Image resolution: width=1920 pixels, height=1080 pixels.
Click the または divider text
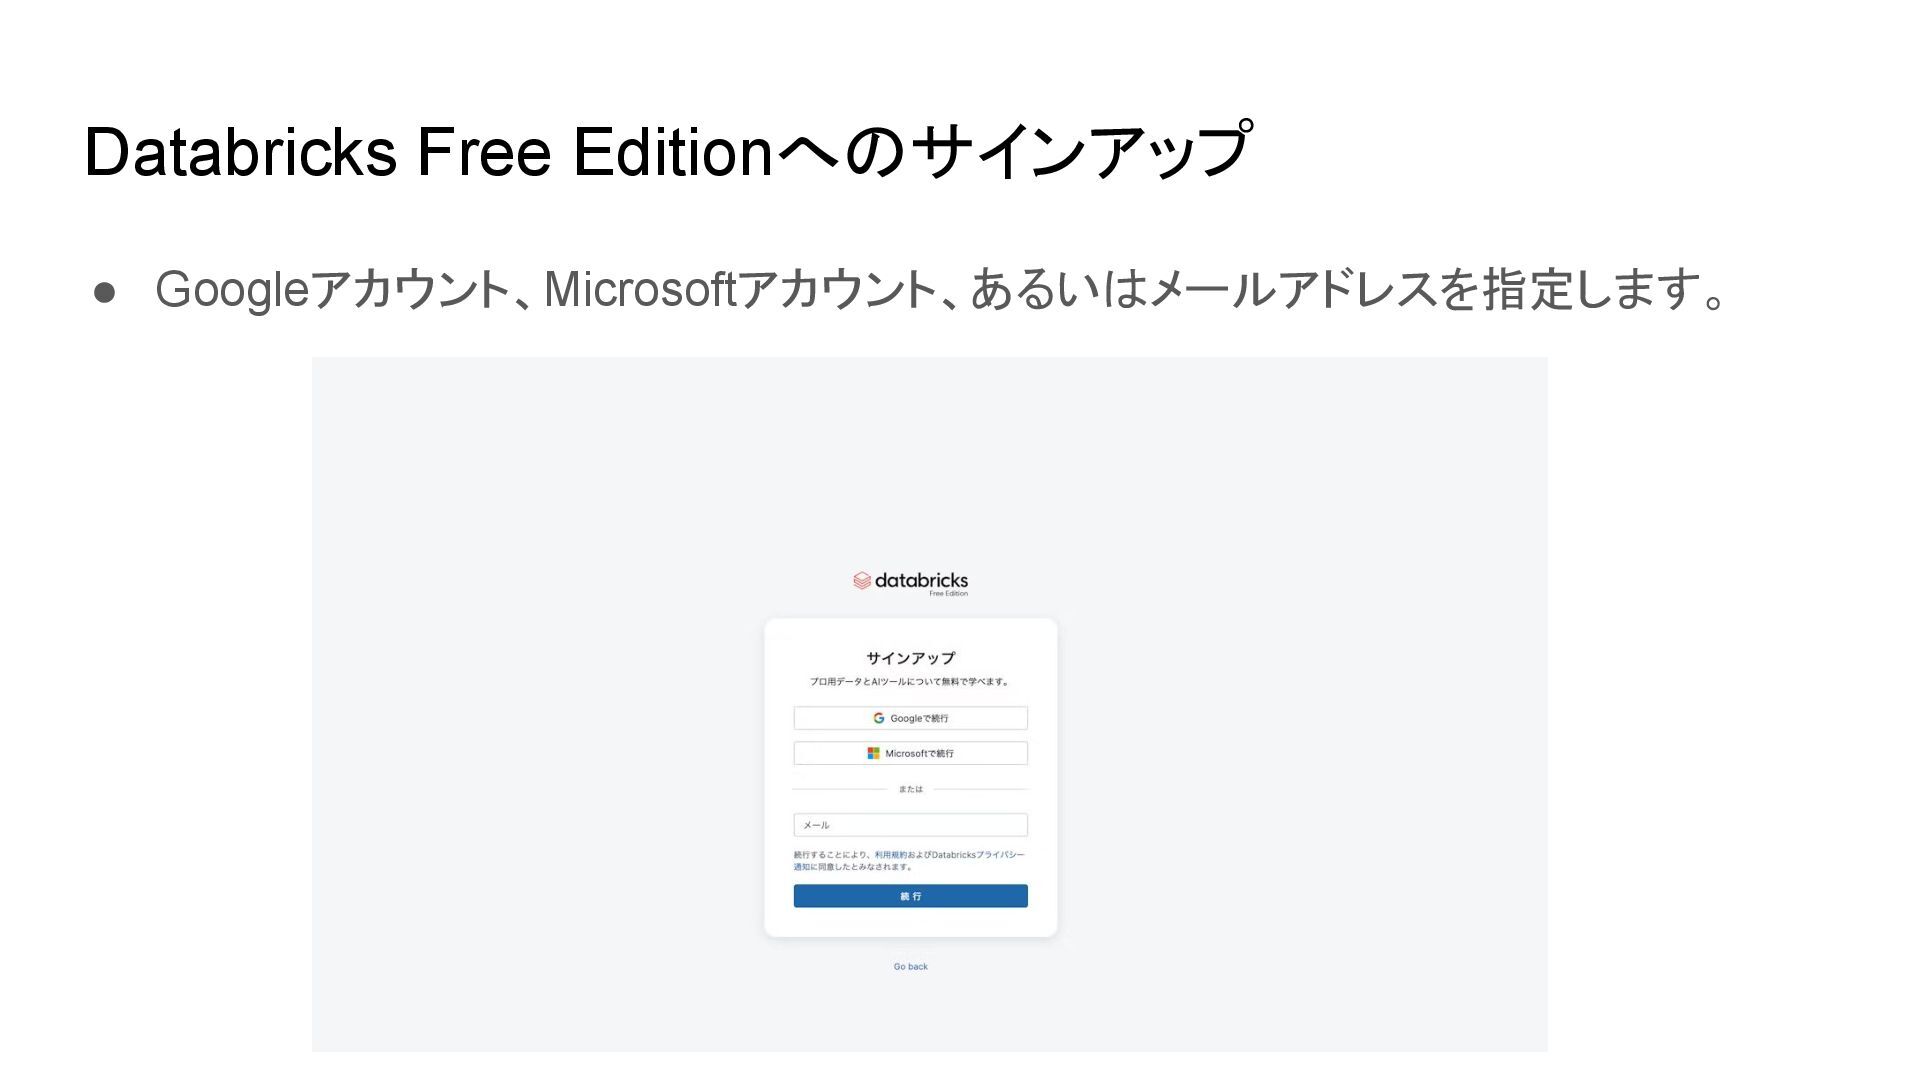pos(910,790)
